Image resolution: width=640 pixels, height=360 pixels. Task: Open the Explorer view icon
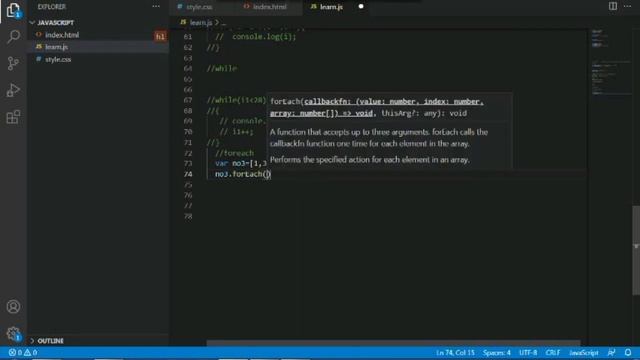coord(13,10)
